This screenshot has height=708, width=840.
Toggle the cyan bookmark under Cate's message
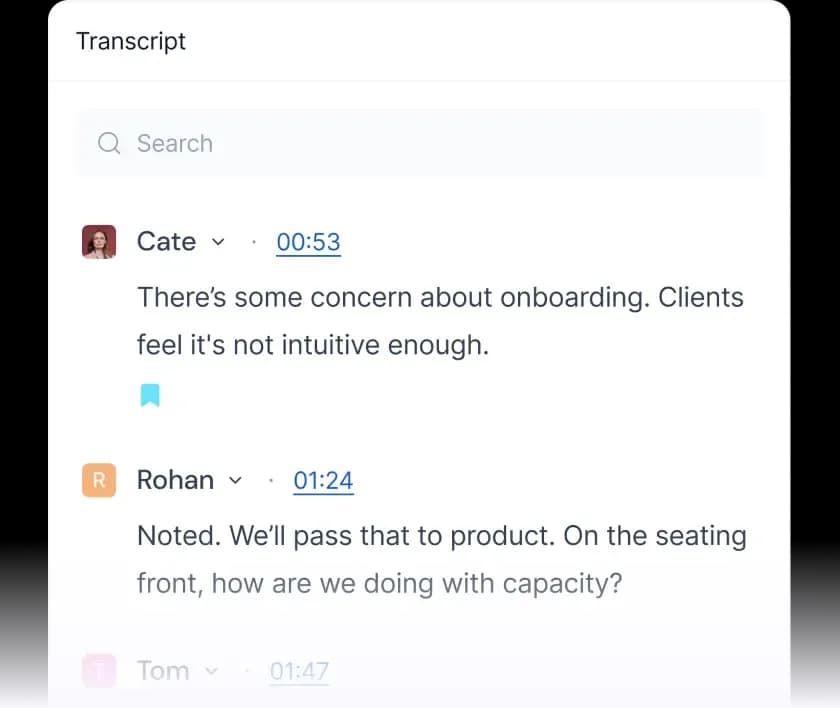150,395
